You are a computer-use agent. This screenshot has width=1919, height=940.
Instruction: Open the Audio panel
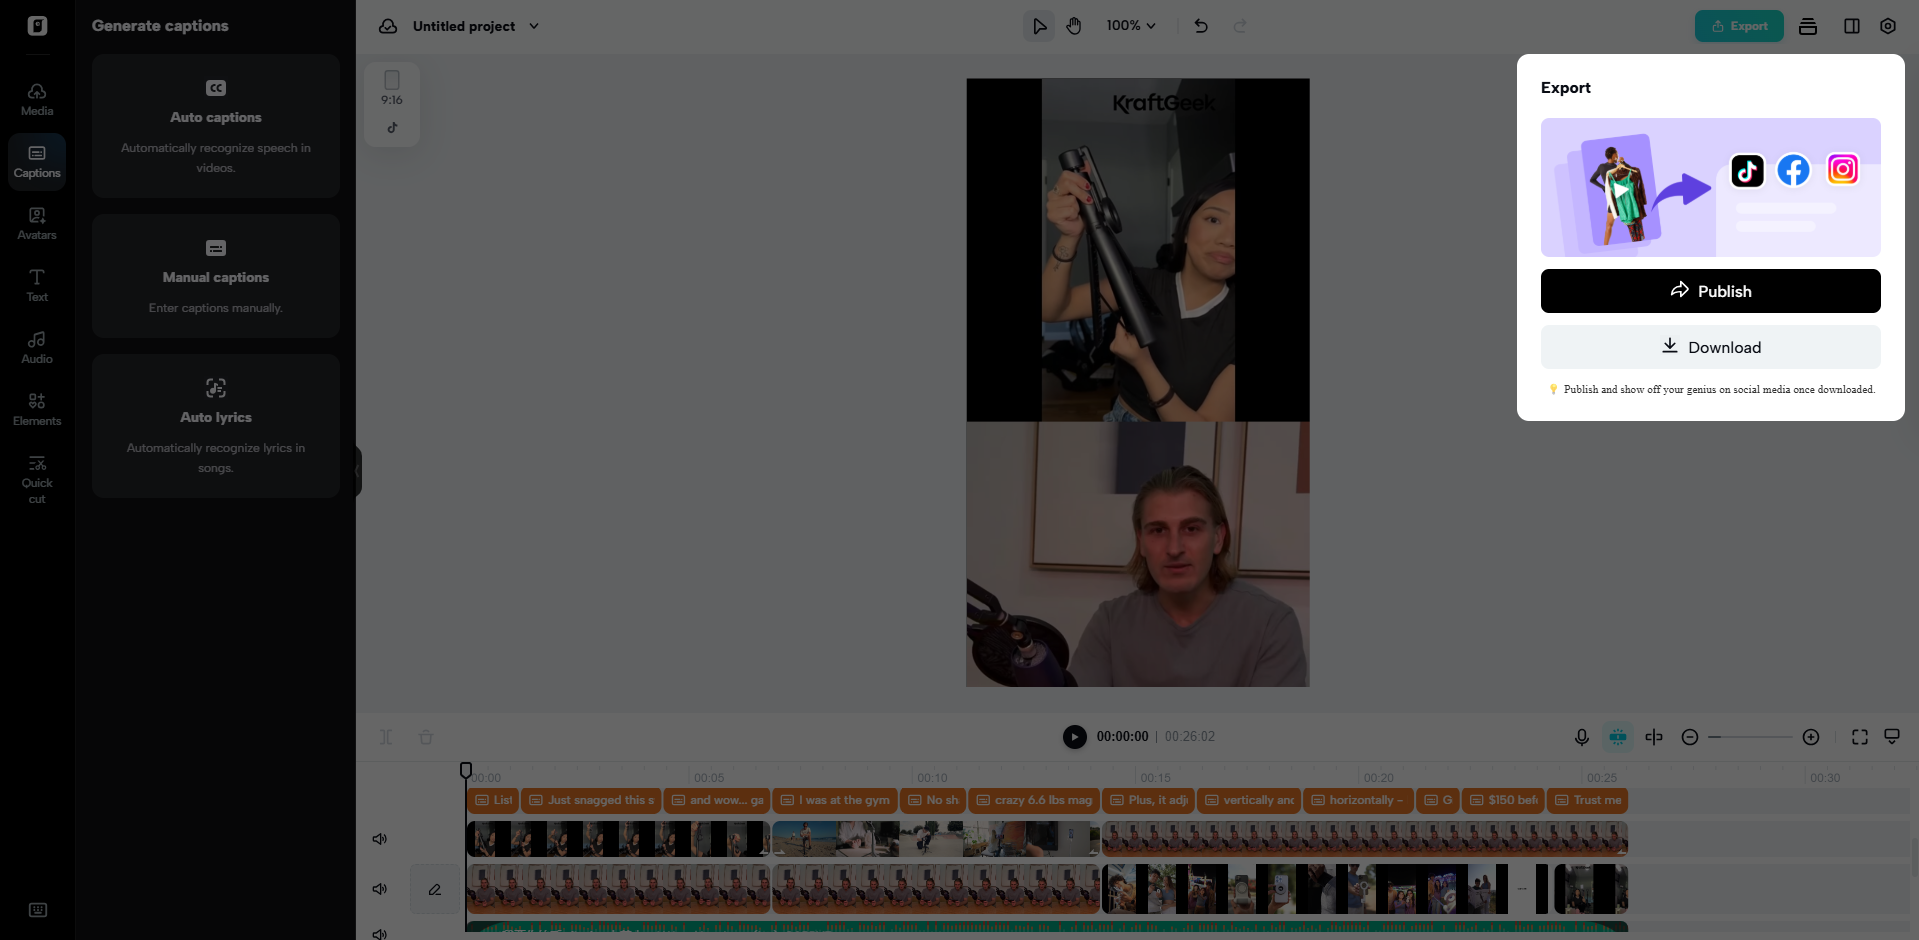coord(37,345)
